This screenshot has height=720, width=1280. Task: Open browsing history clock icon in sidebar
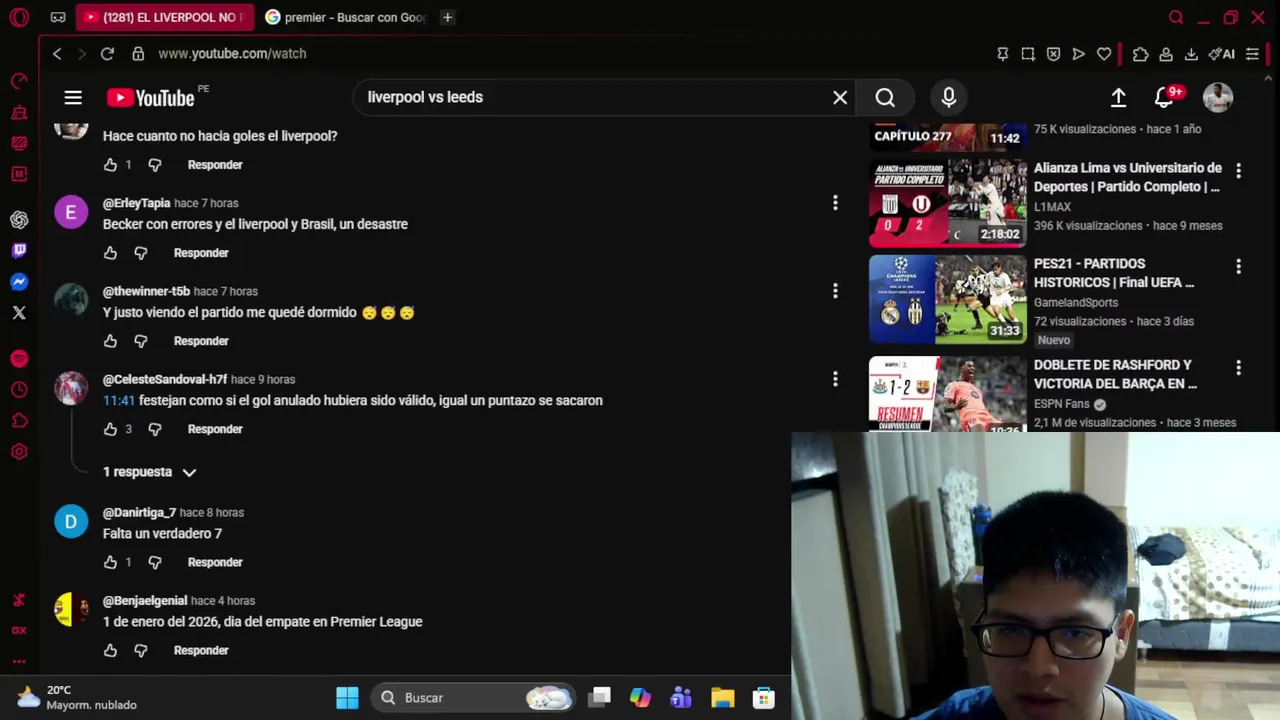[x=19, y=390]
